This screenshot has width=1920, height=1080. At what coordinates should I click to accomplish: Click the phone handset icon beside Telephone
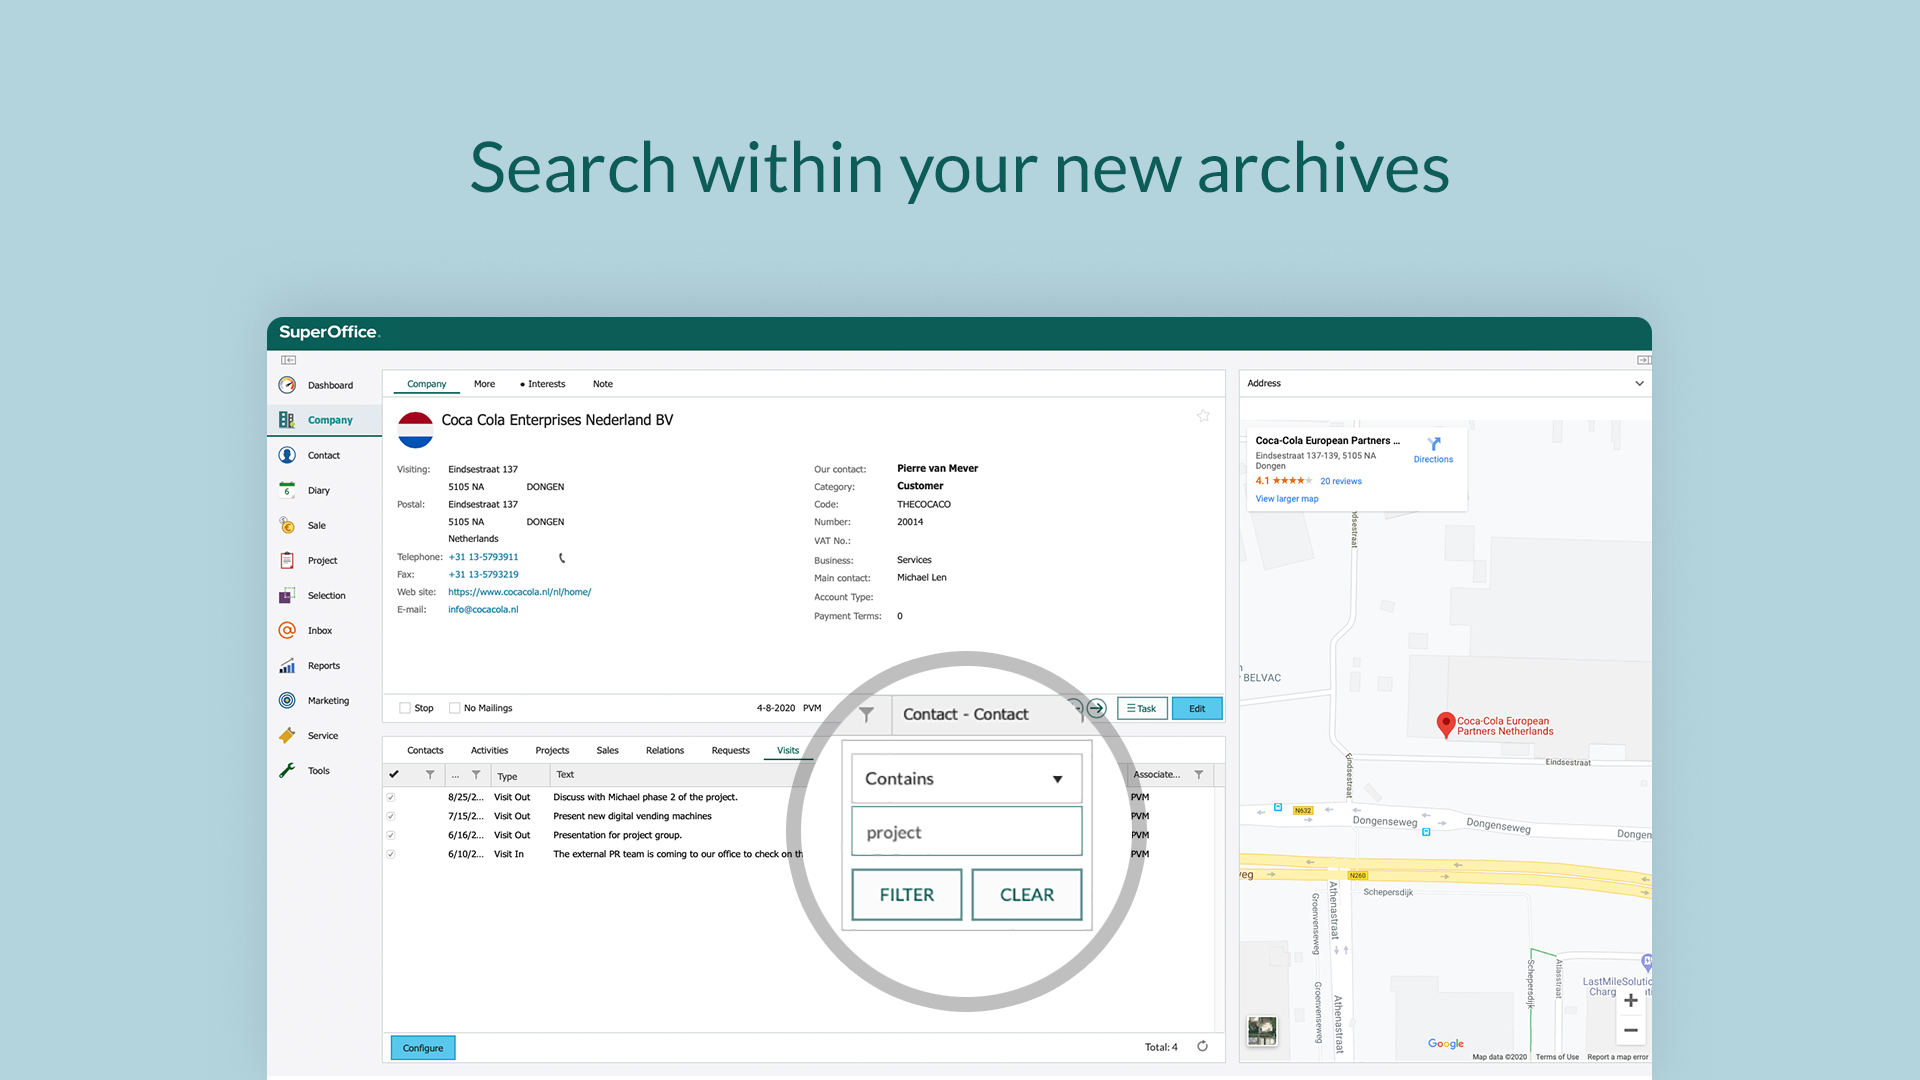[x=562, y=558]
